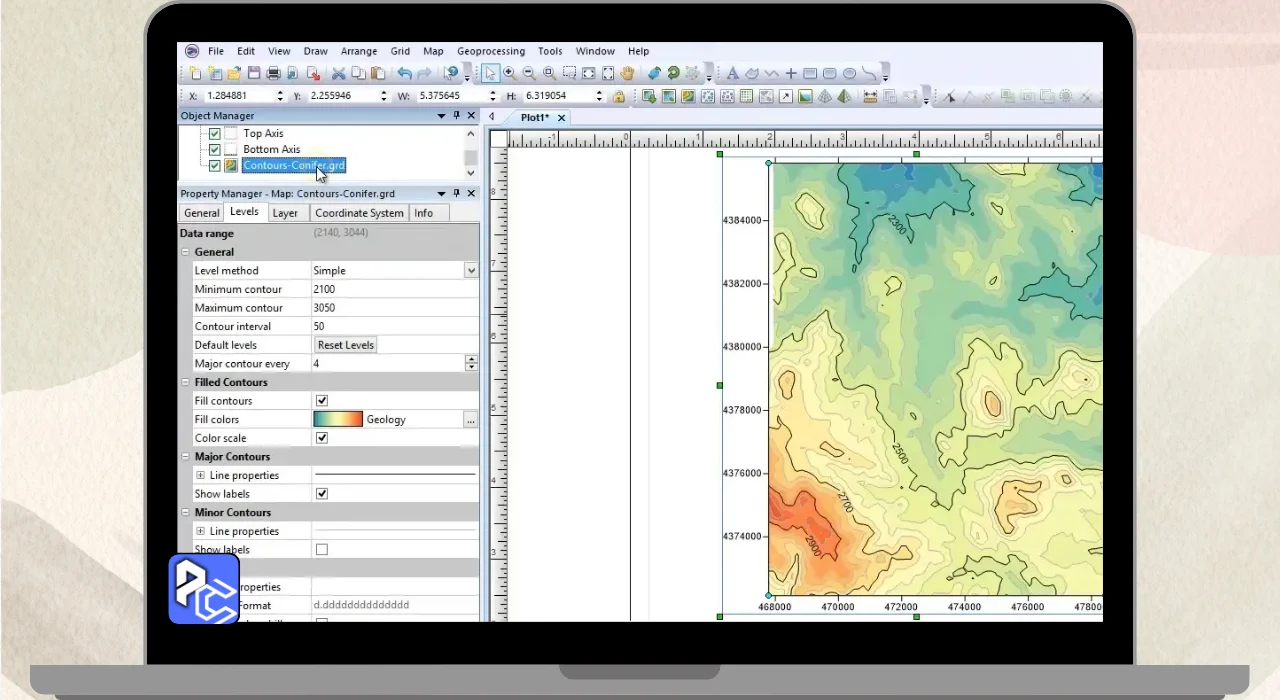The image size is (1280, 700).
Task: Disable the Color scale checkbox
Action: 322,438
